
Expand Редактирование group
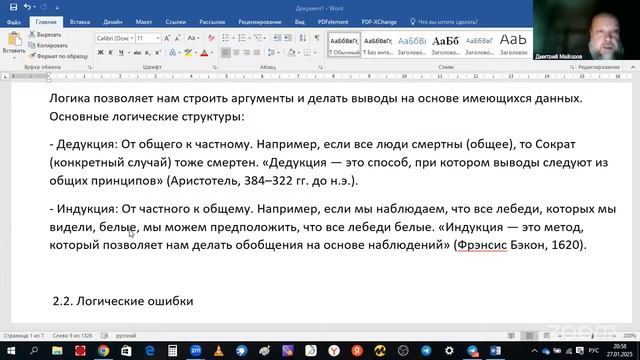[x=599, y=67]
